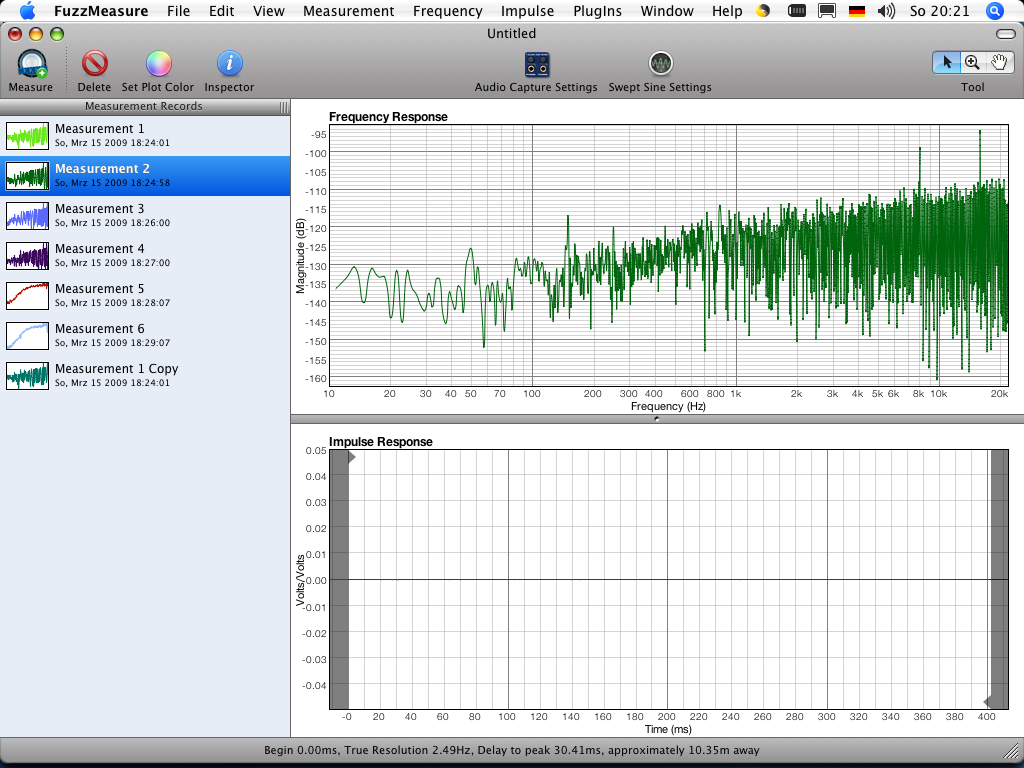The height and width of the screenshot is (768, 1024).
Task: Click the volume icon in menu bar
Action: click(x=886, y=11)
